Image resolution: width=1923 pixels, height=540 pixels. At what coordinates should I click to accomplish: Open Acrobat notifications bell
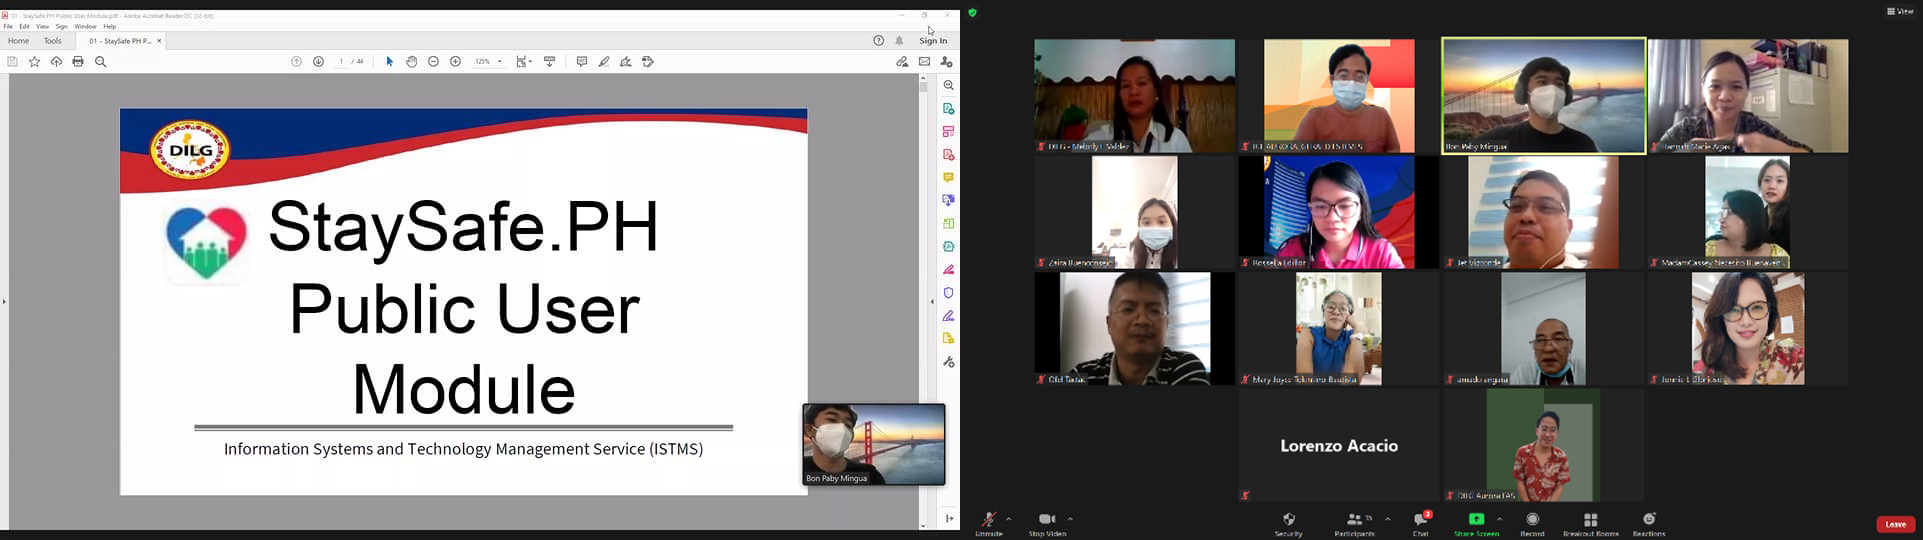point(899,41)
